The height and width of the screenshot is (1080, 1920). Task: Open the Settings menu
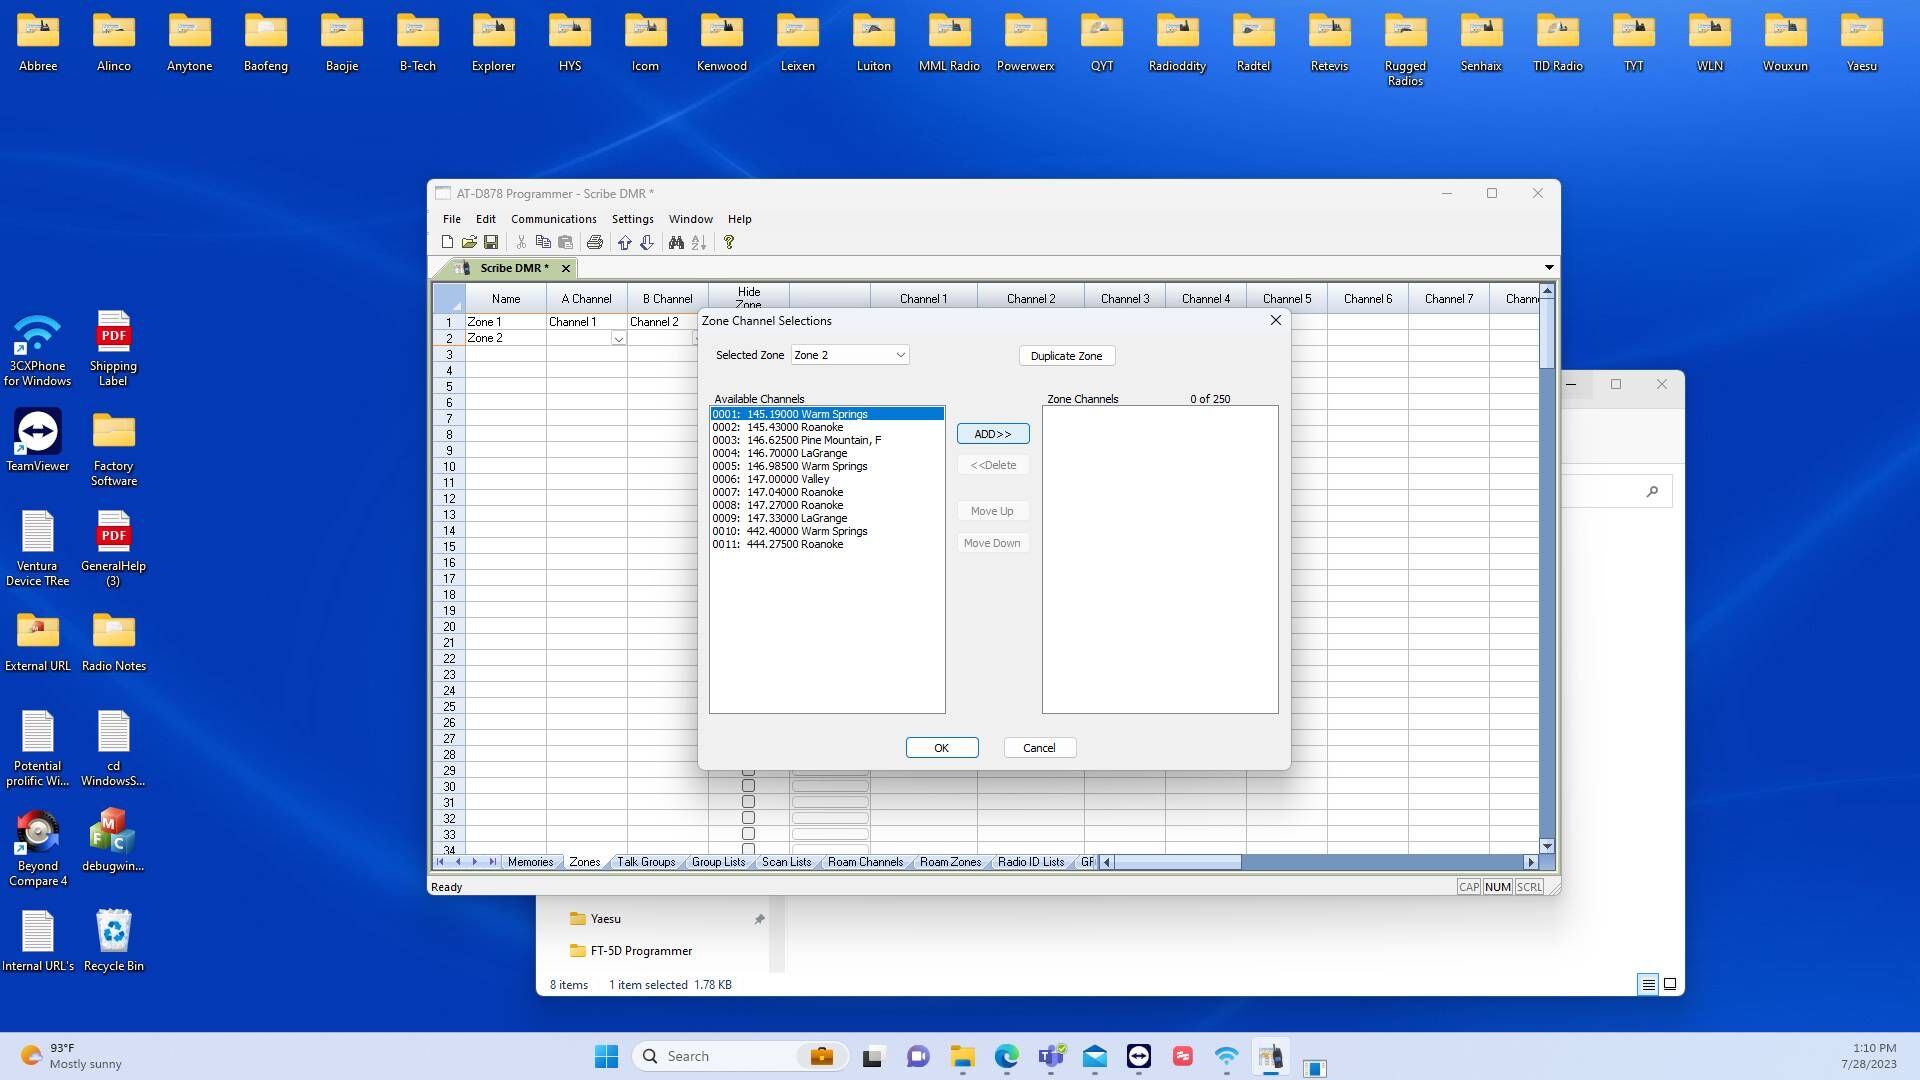[x=633, y=219]
